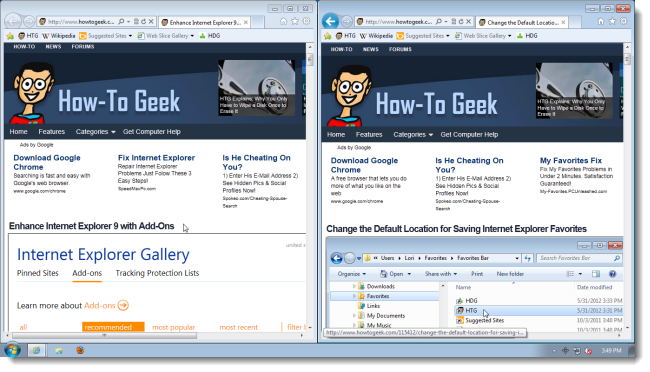The width and height of the screenshot is (650, 372).
Task: Click Windows Start orb
Action: (12, 350)
